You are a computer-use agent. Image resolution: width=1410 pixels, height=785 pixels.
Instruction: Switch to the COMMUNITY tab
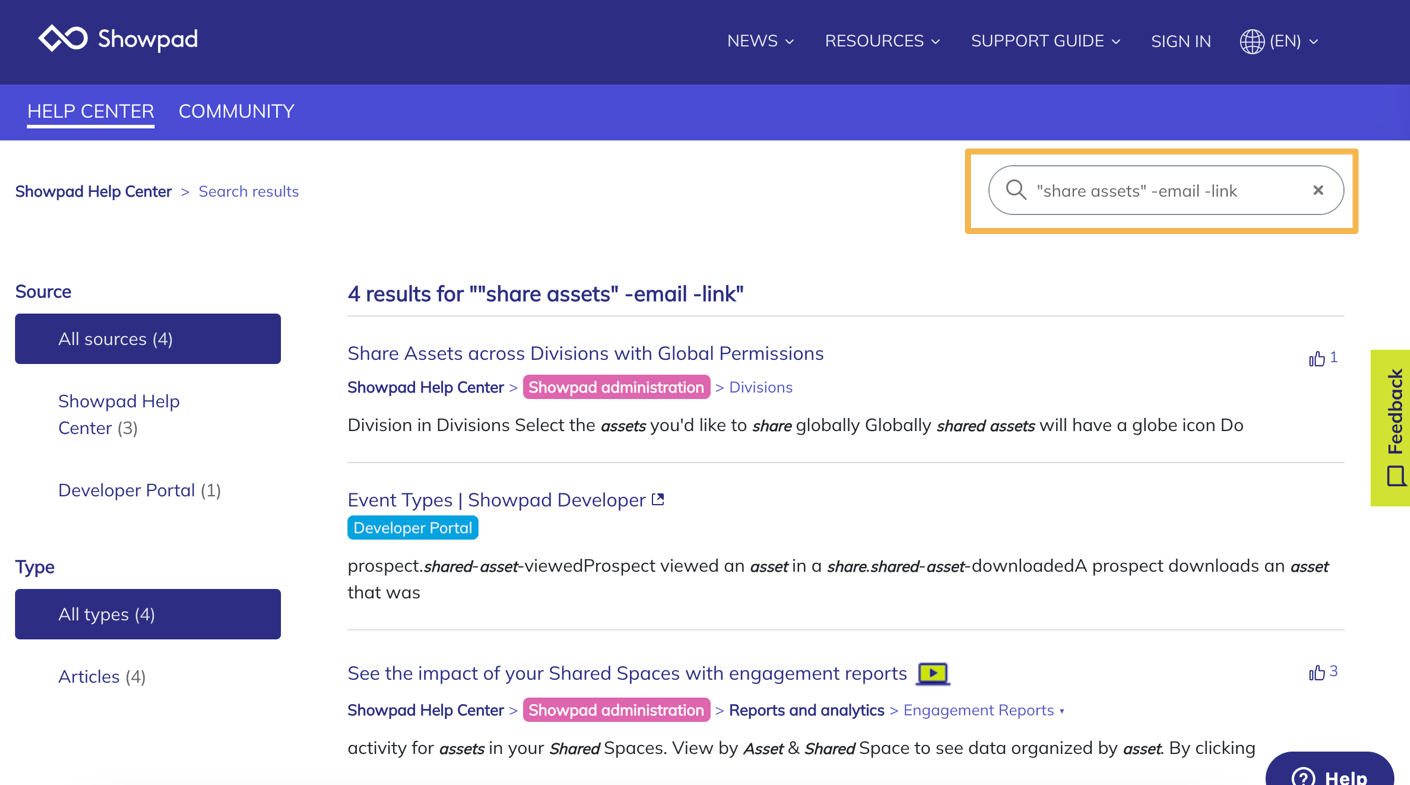point(236,111)
